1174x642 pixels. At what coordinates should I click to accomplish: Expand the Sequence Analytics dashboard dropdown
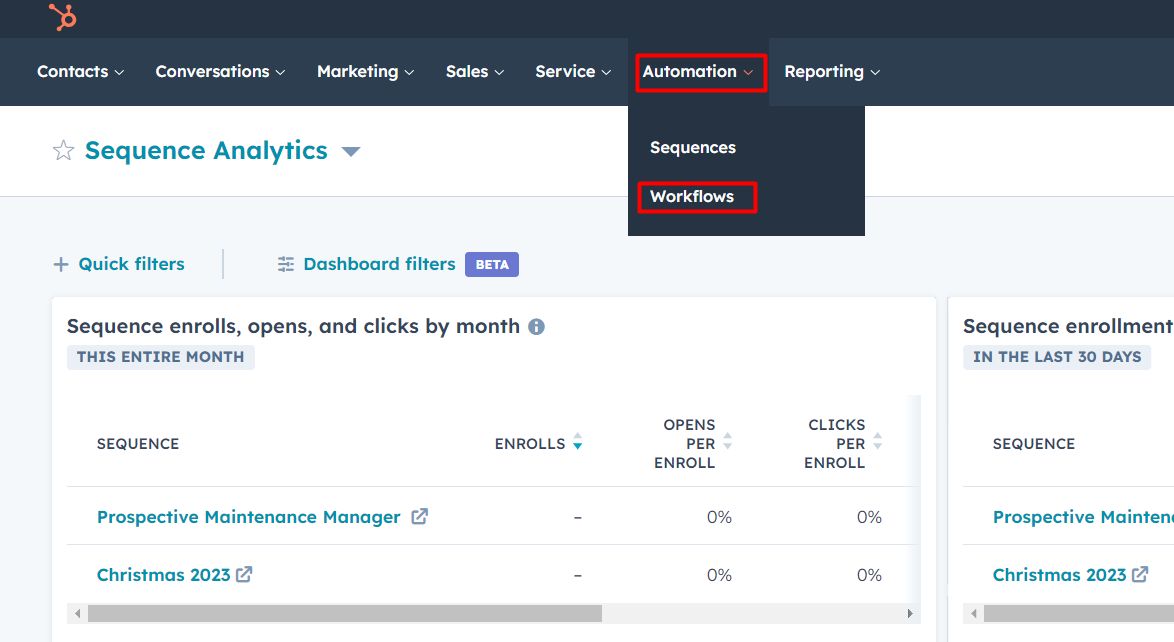click(350, 151)
